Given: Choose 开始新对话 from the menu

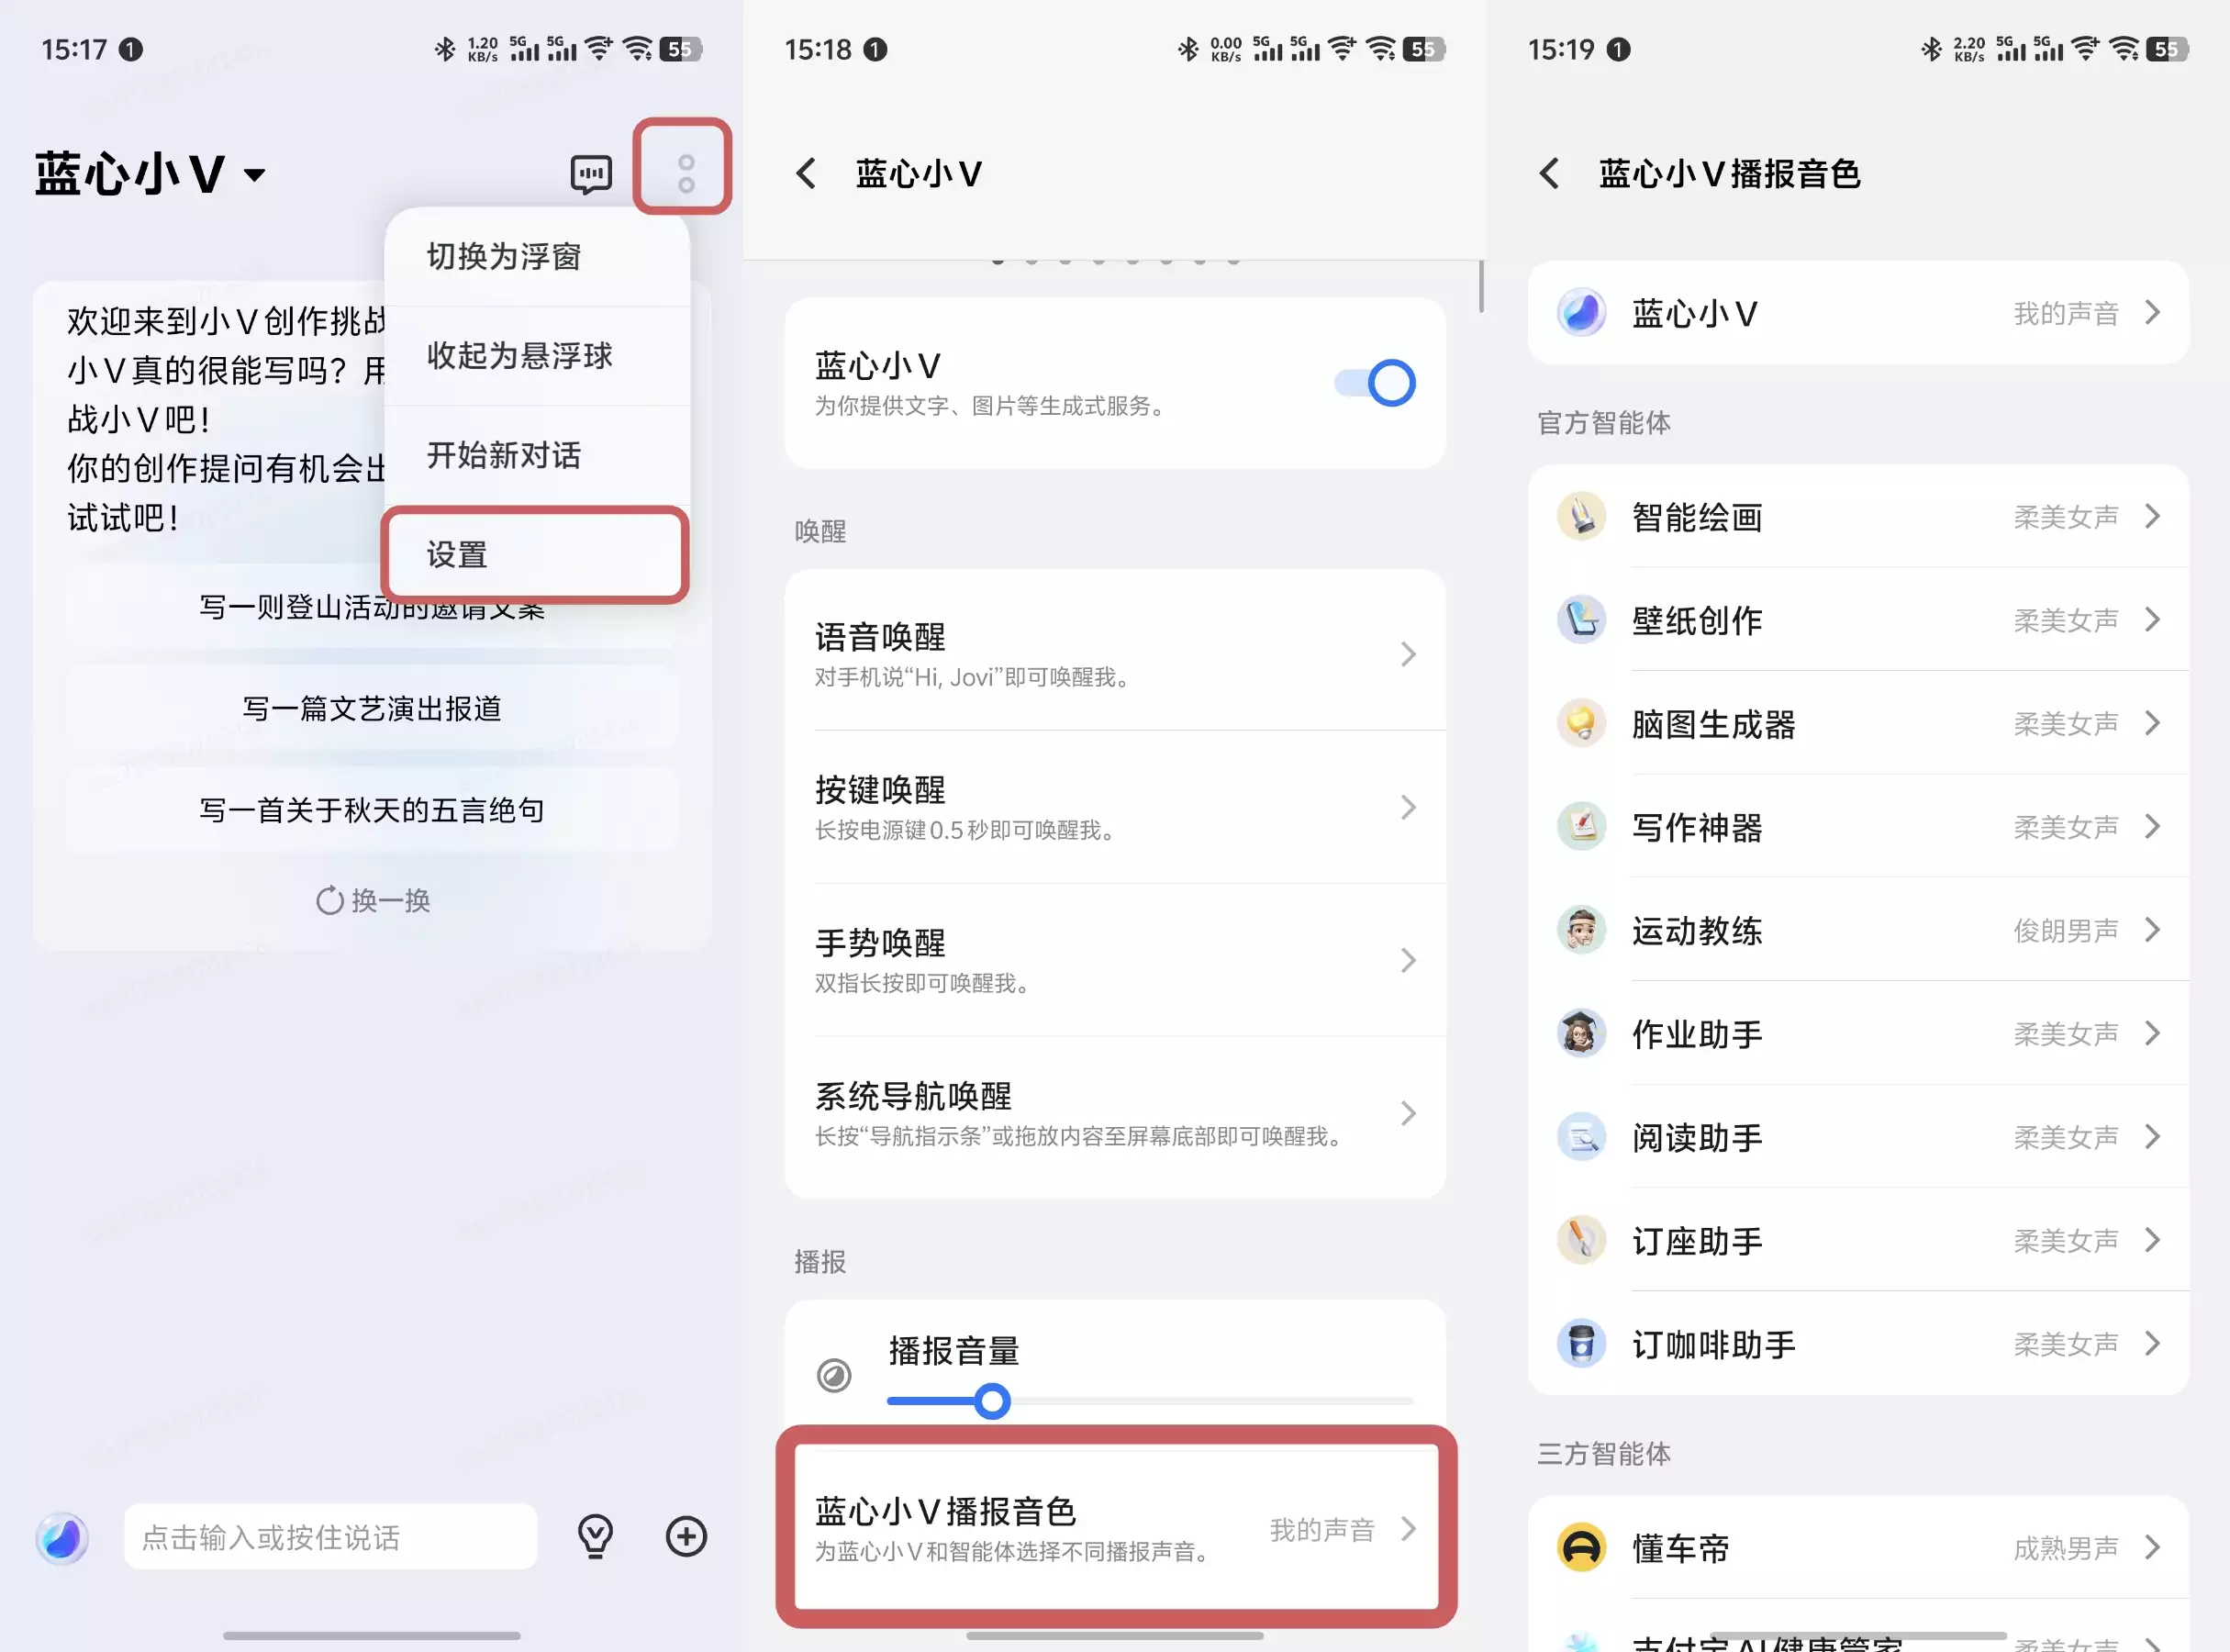Looking at the screenshot, I should pos(537,455).
